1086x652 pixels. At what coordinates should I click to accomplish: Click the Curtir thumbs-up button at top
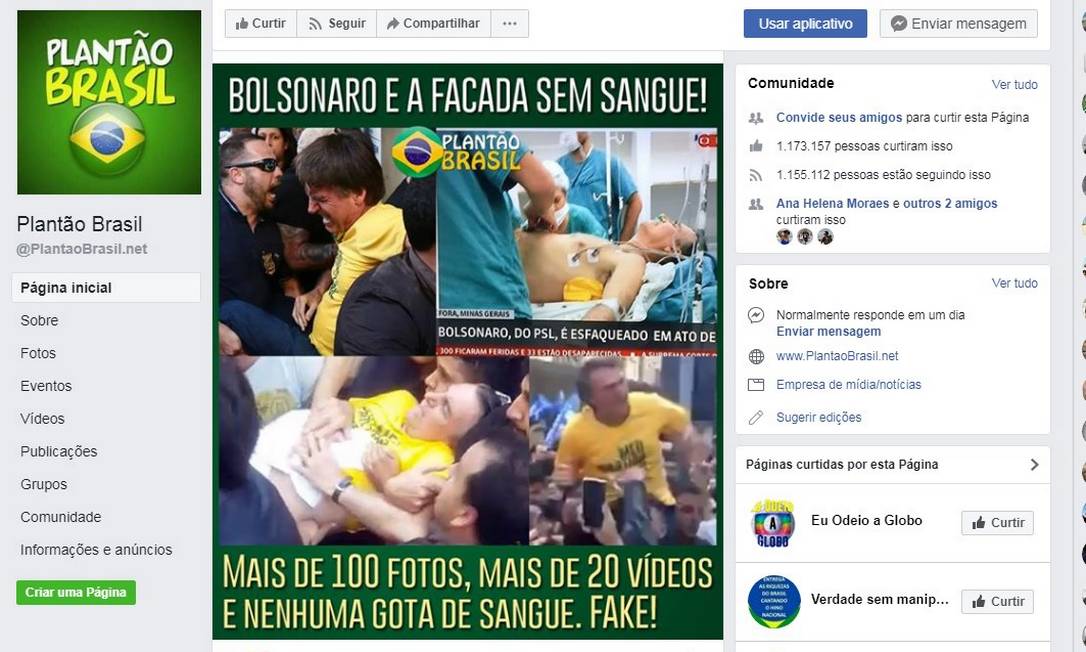(260, 24)
